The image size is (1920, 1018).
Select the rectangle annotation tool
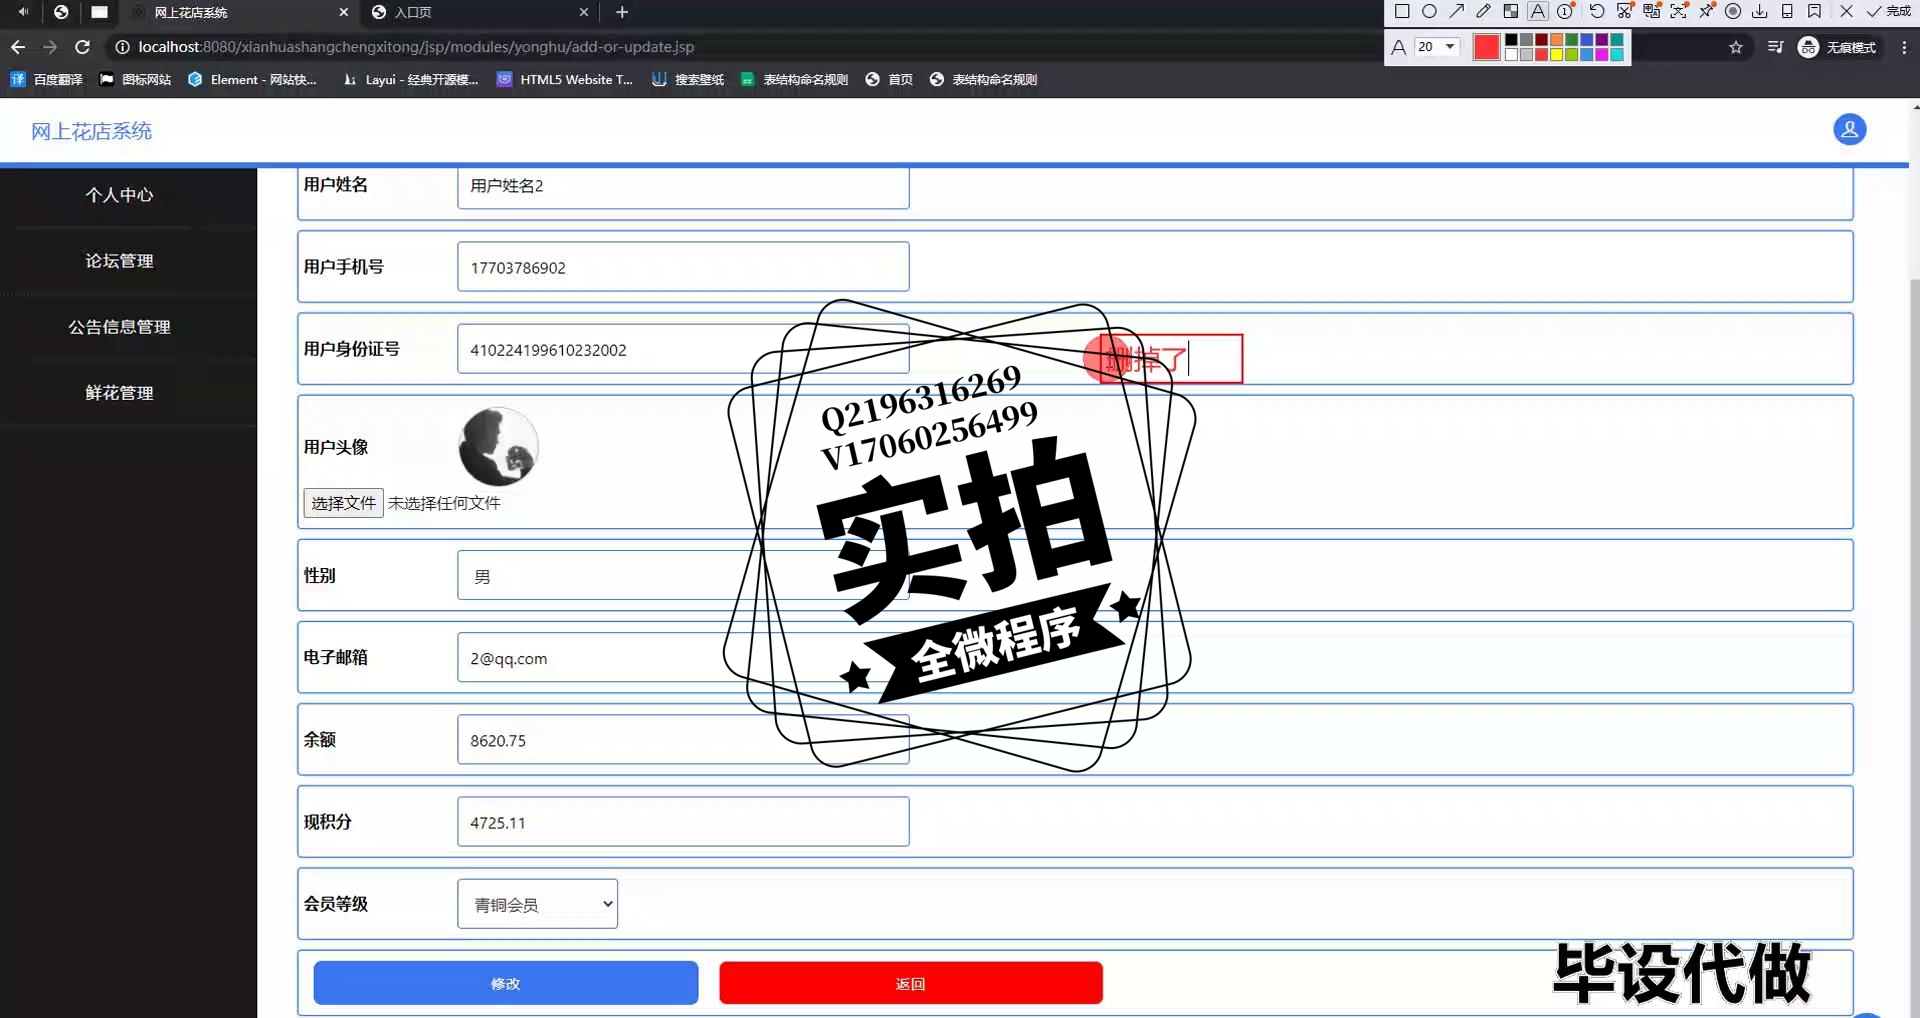(1402, 12)
